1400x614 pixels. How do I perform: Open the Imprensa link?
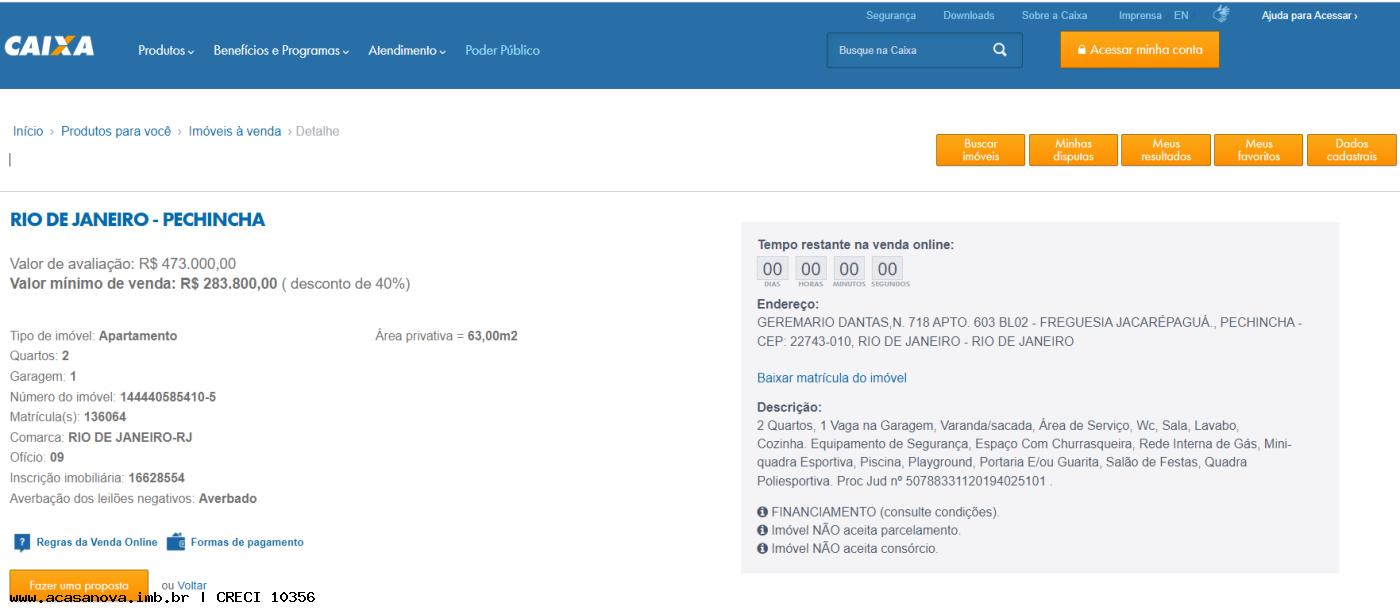coord(1140,16)
